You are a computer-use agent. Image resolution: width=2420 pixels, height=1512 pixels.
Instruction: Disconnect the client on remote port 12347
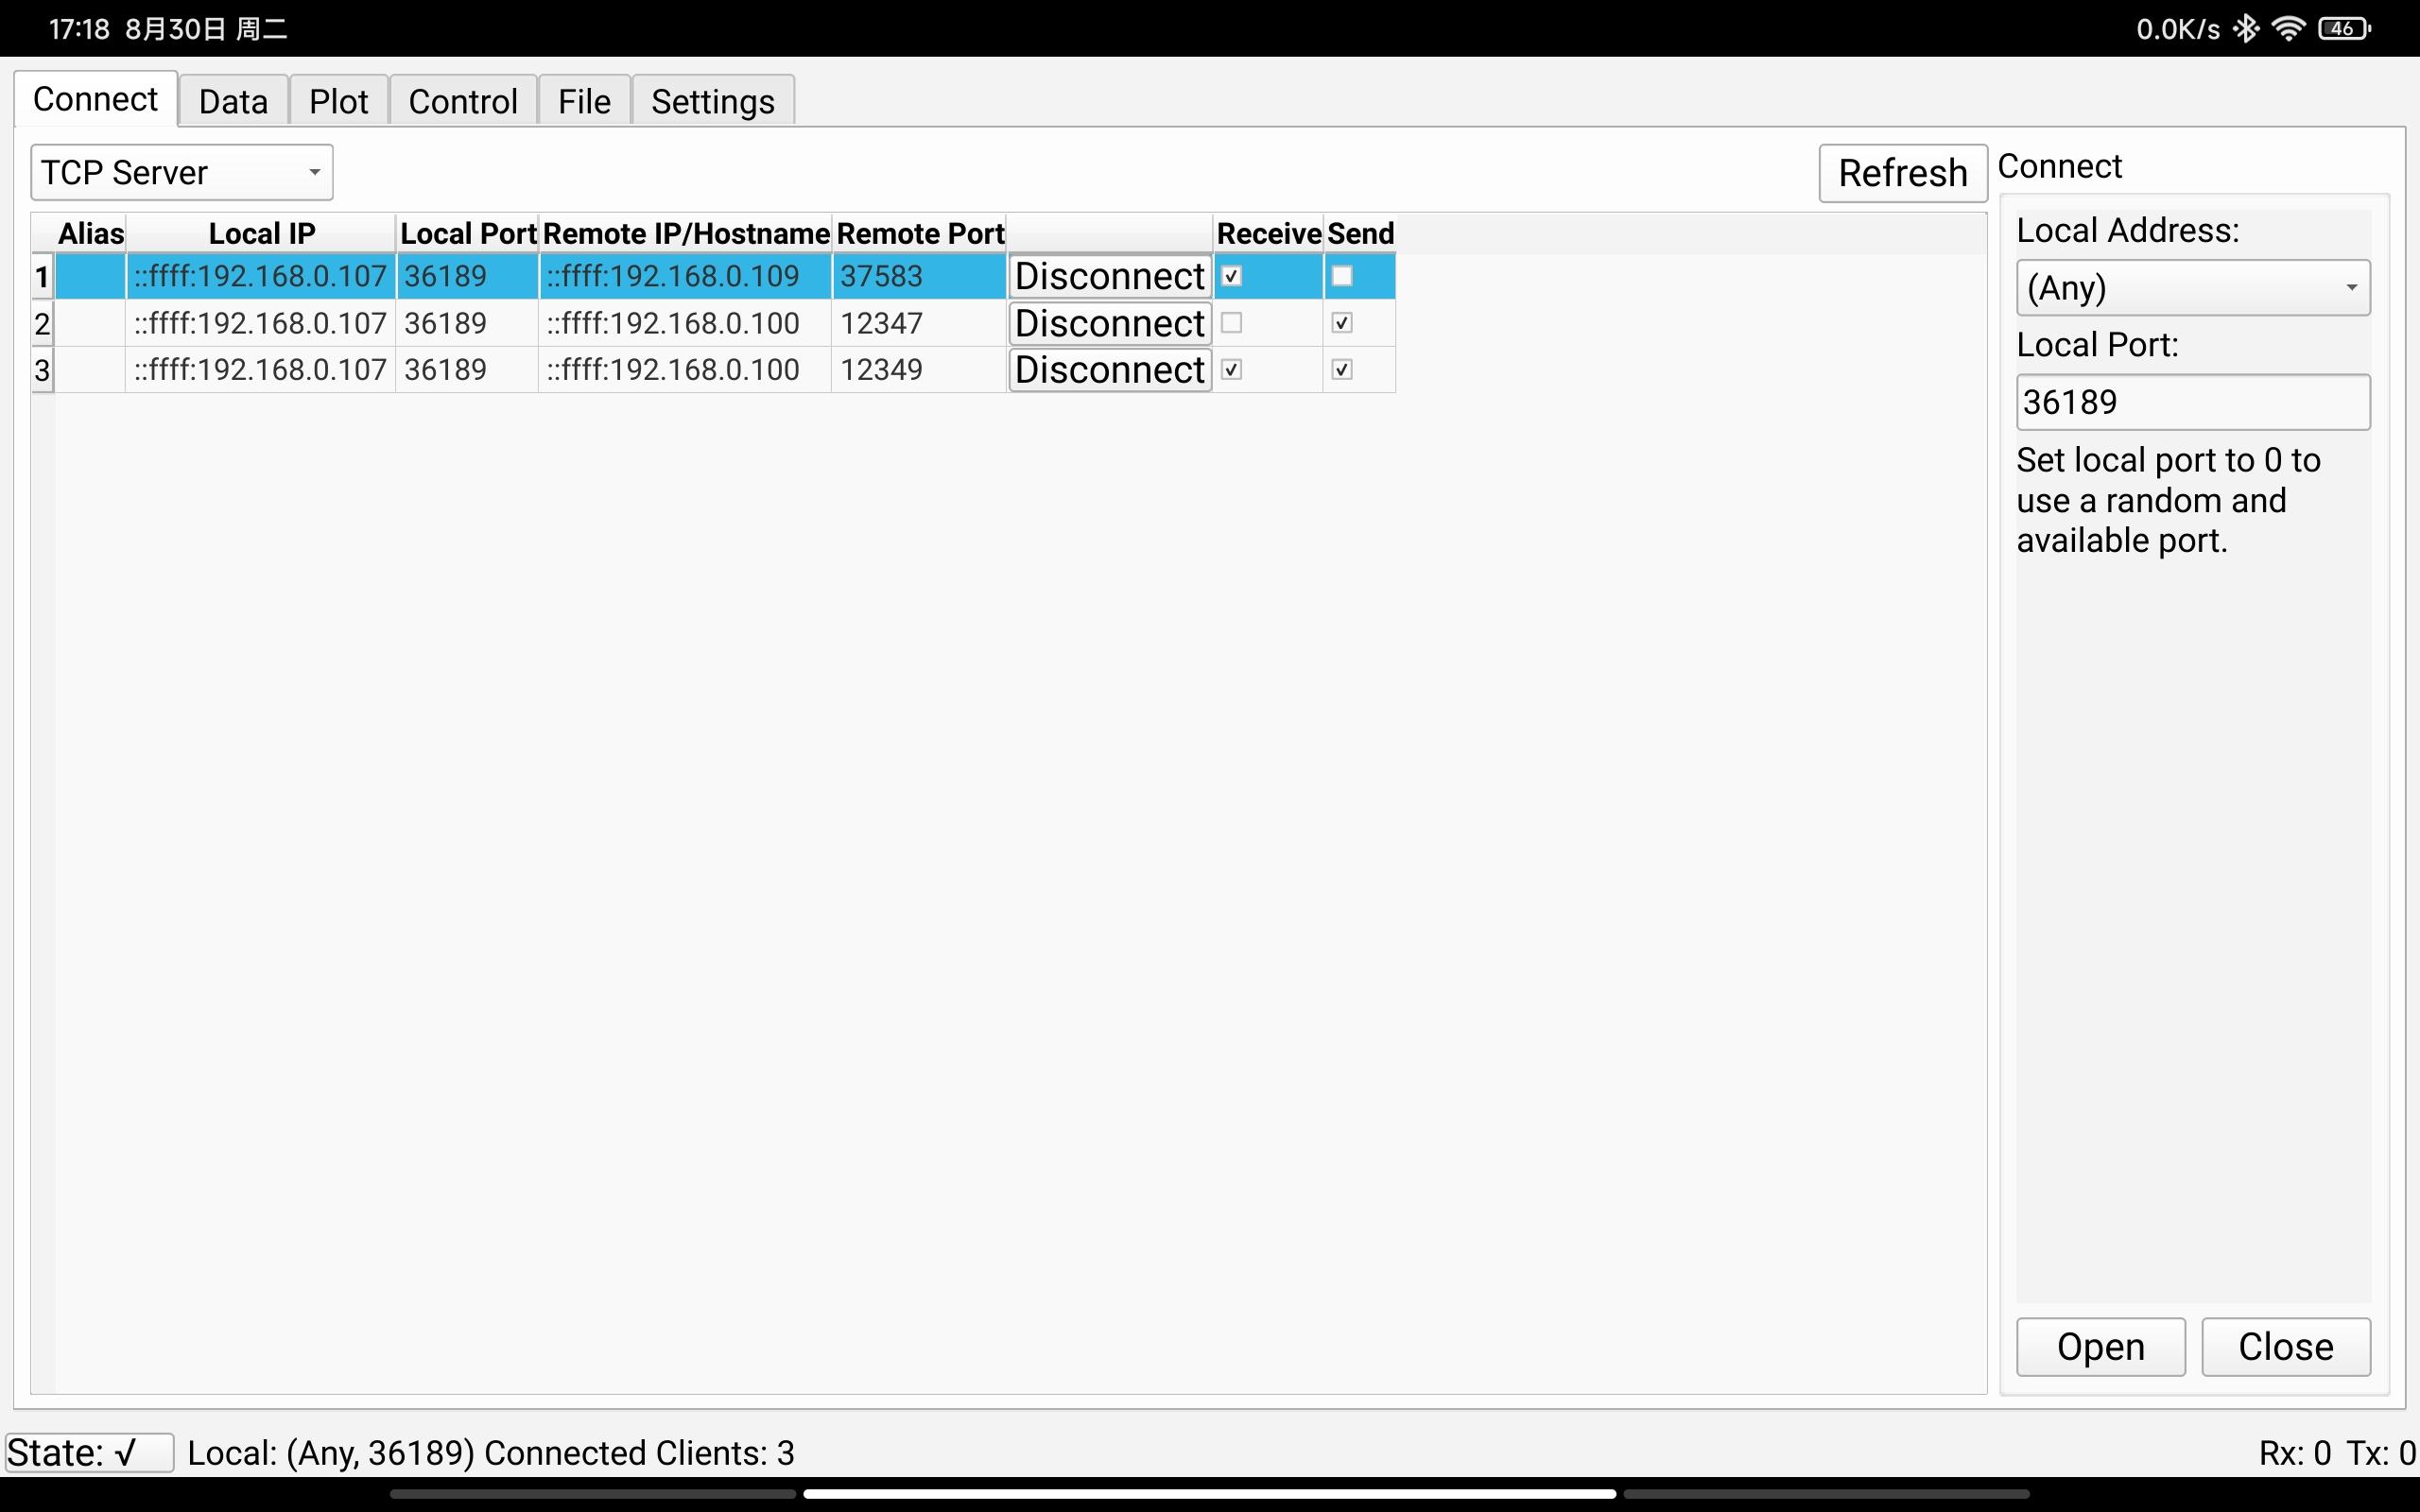tap(1109, 323)
